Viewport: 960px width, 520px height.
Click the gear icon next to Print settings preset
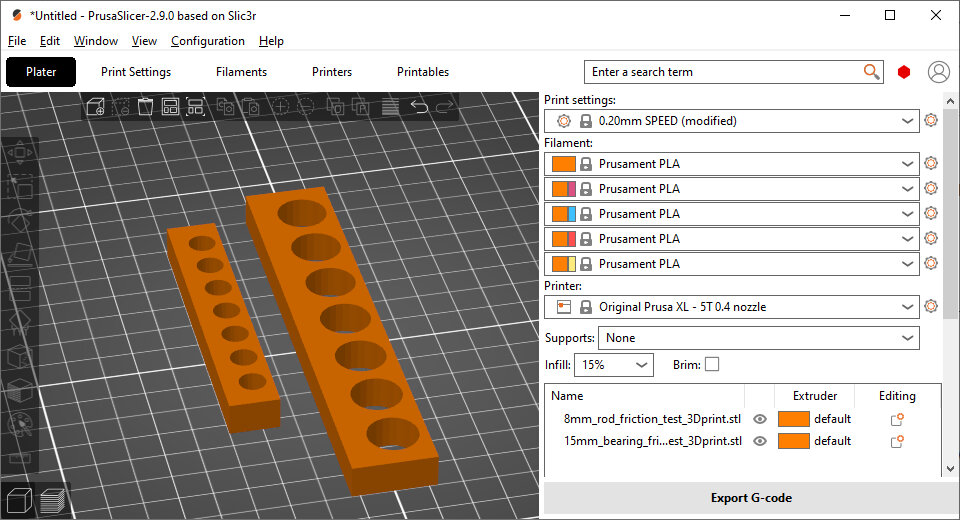pyautogui.click(x=931, y=120)
